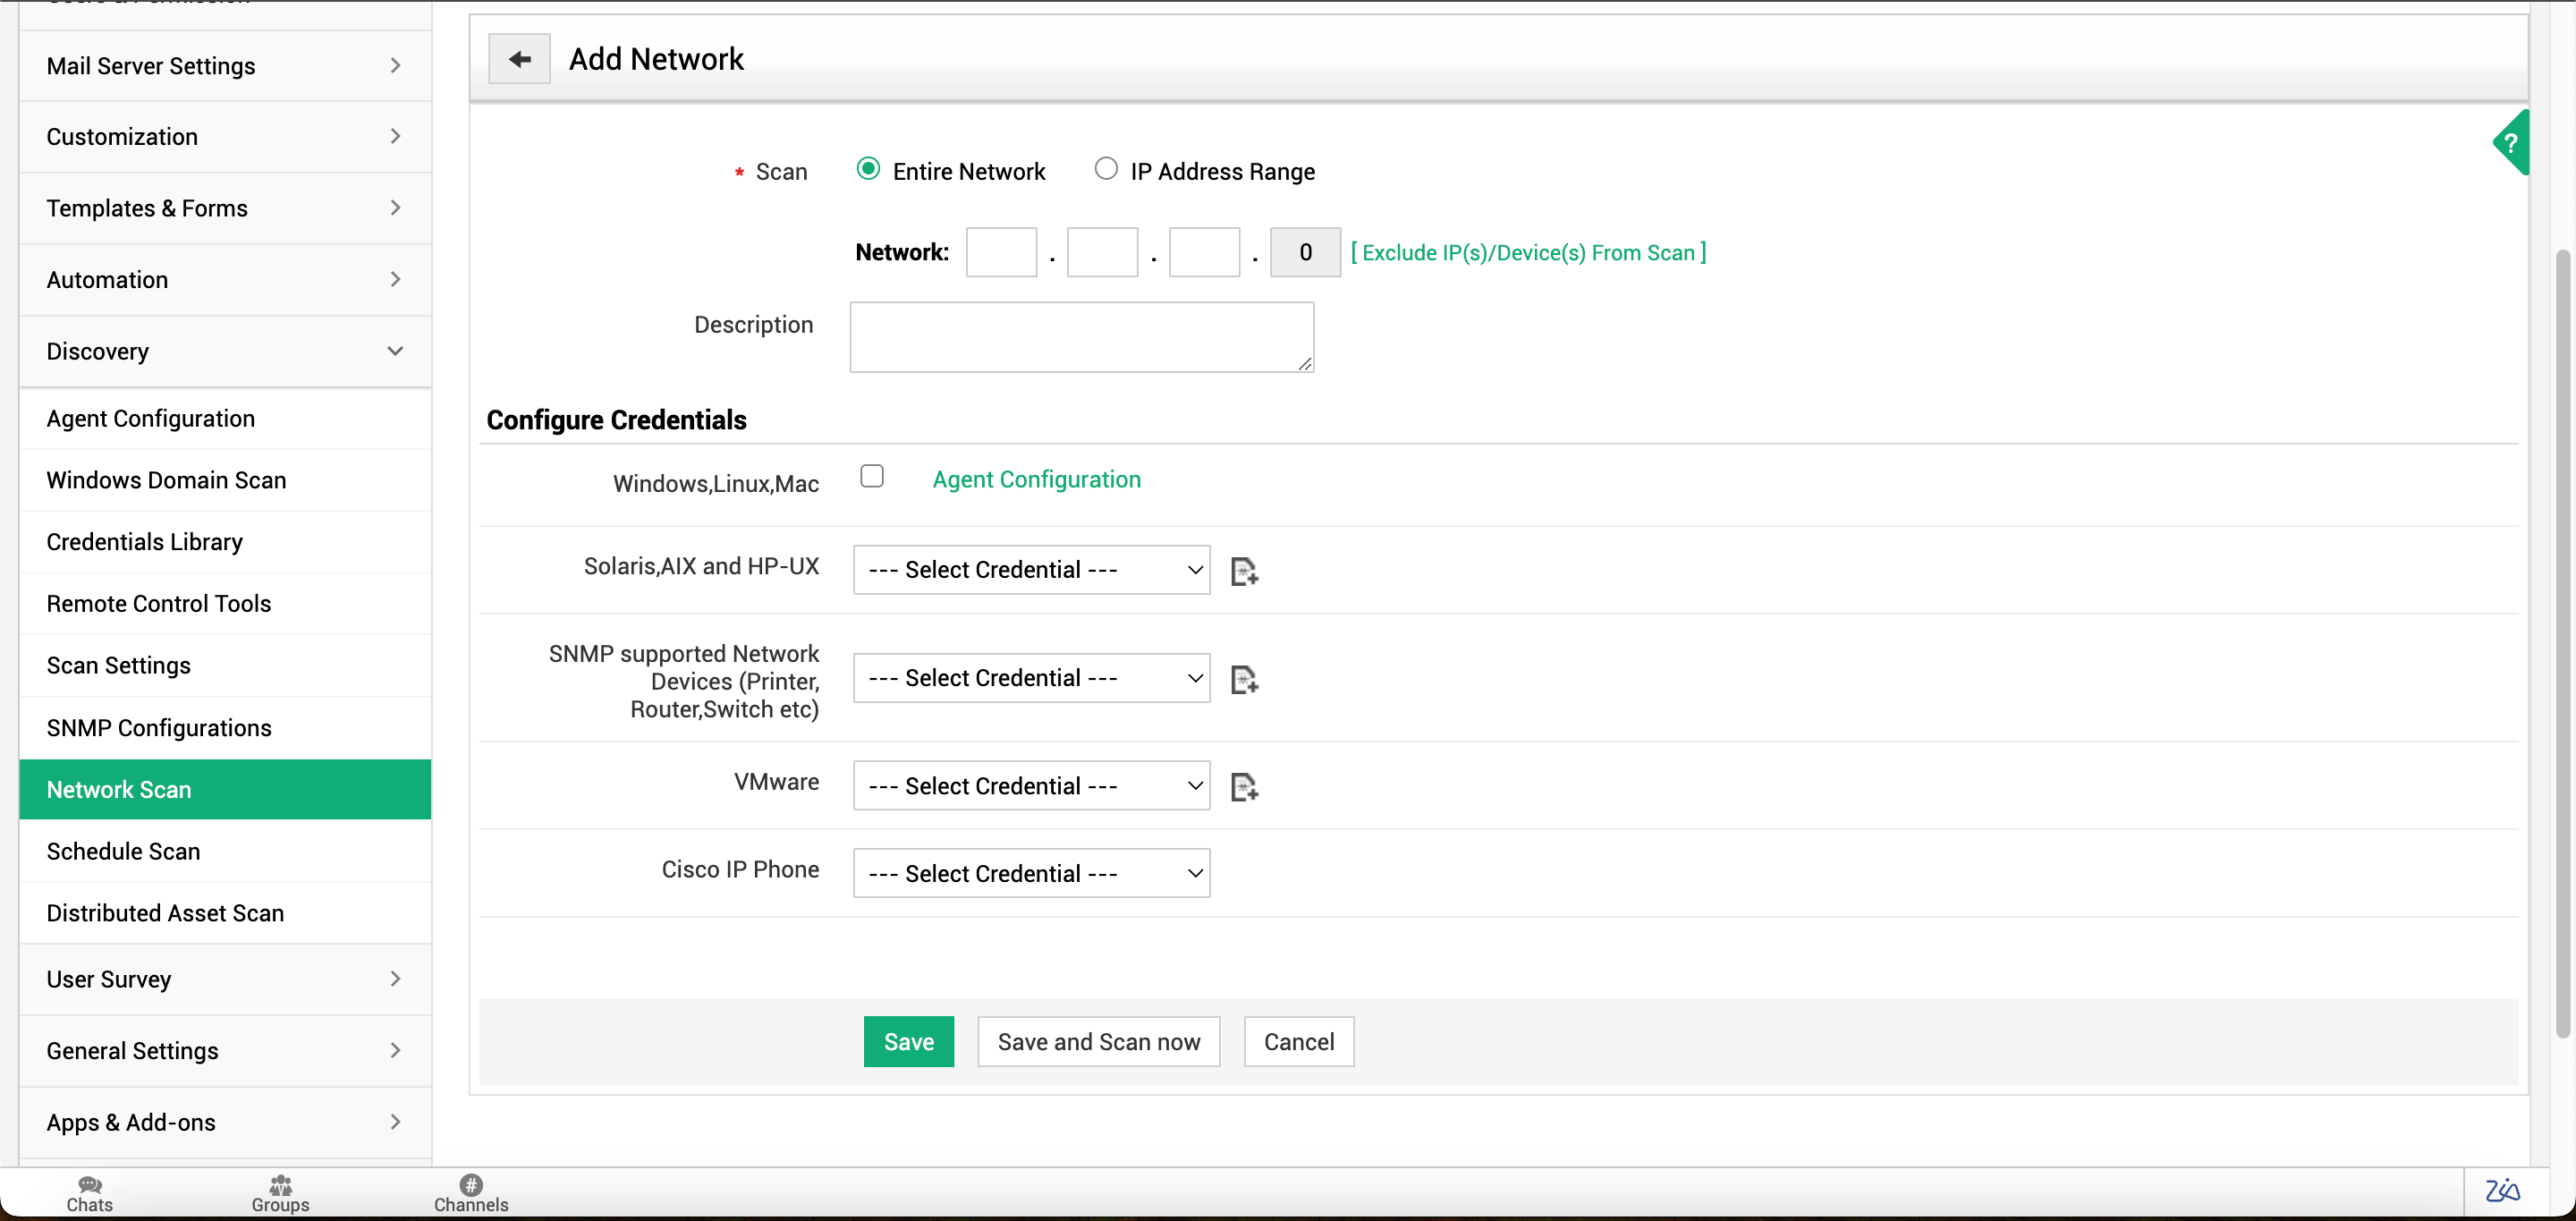Add new credential beside VMware dropdown
This screenshot has width=2576, height=1221.
pos(1244,787)
